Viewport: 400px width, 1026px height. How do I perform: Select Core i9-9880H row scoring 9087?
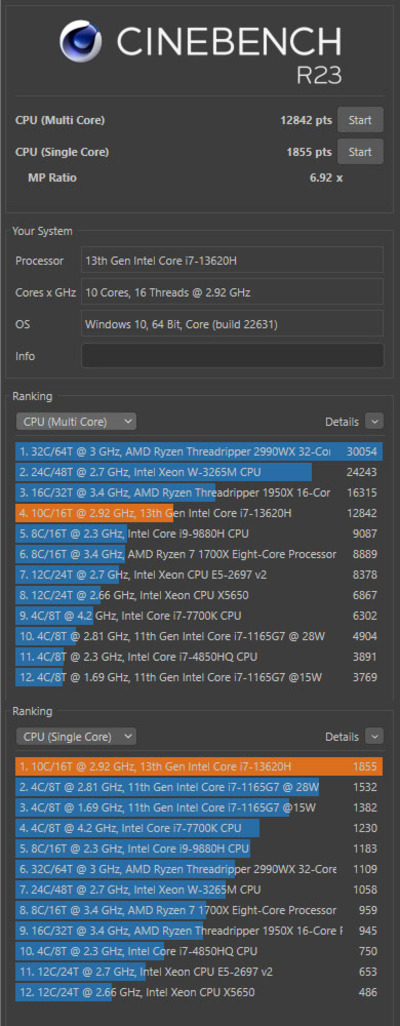pyautogui.click(x=199, y=533)
